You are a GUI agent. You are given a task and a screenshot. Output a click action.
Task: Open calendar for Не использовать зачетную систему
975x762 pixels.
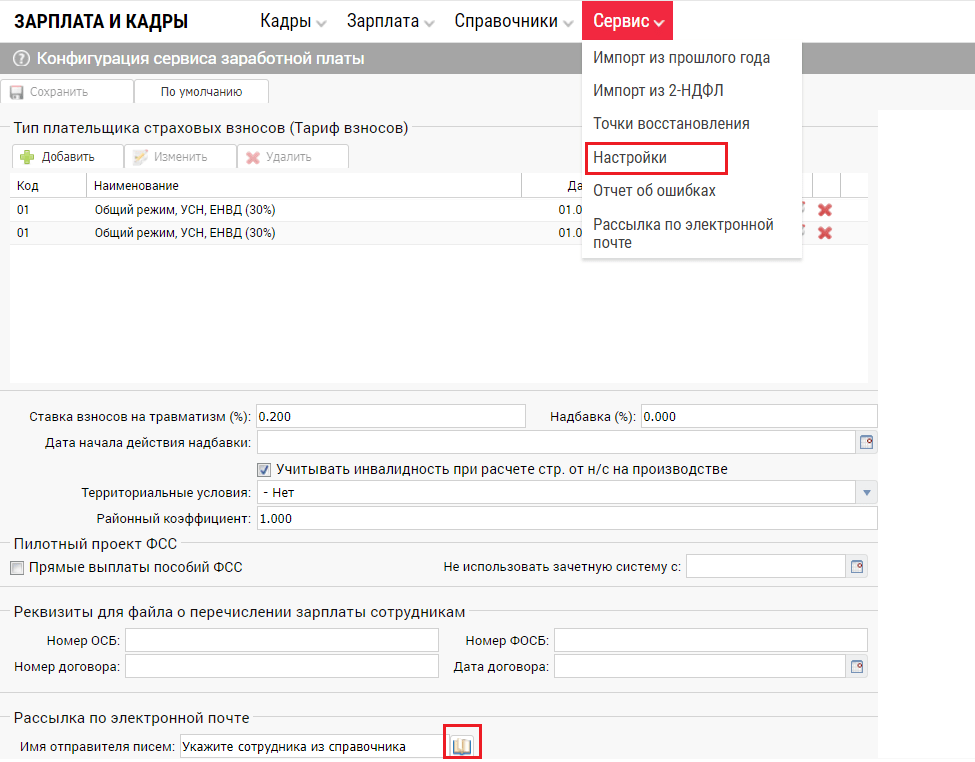[858, 567]
